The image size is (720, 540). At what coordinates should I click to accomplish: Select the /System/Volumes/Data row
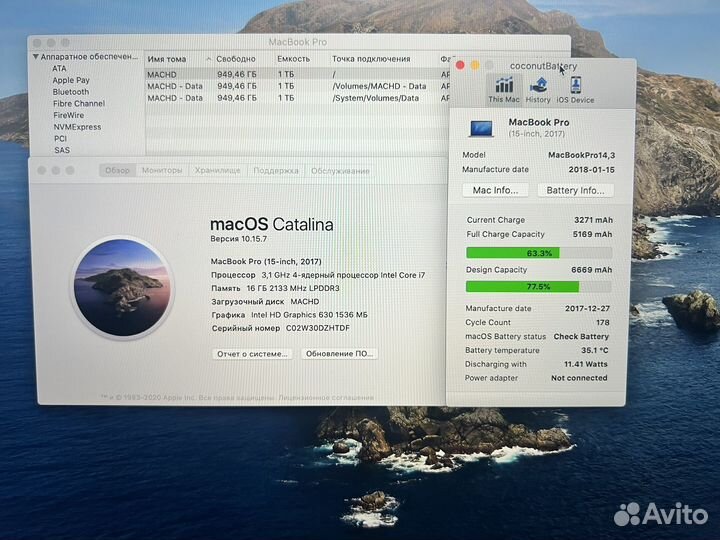click(298, 98)
